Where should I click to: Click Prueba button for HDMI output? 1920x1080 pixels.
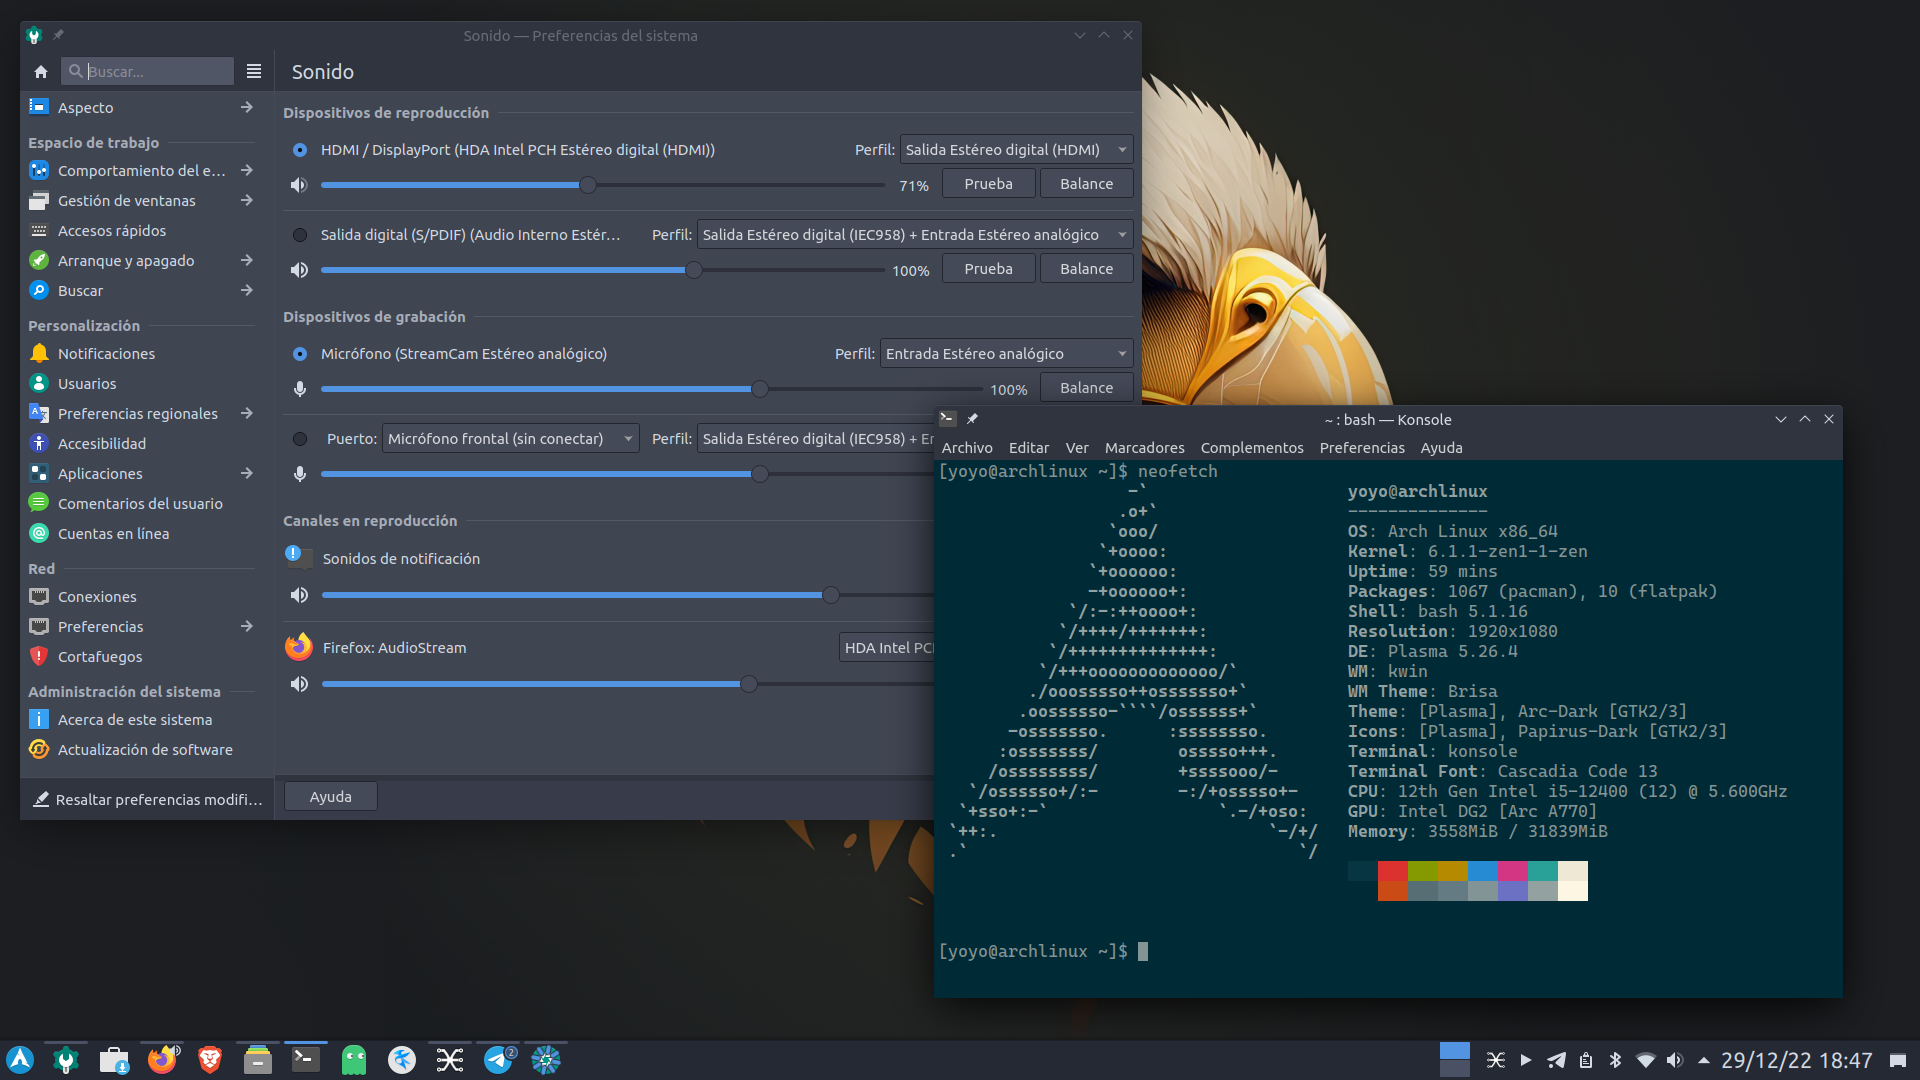(x=988, y=184)
